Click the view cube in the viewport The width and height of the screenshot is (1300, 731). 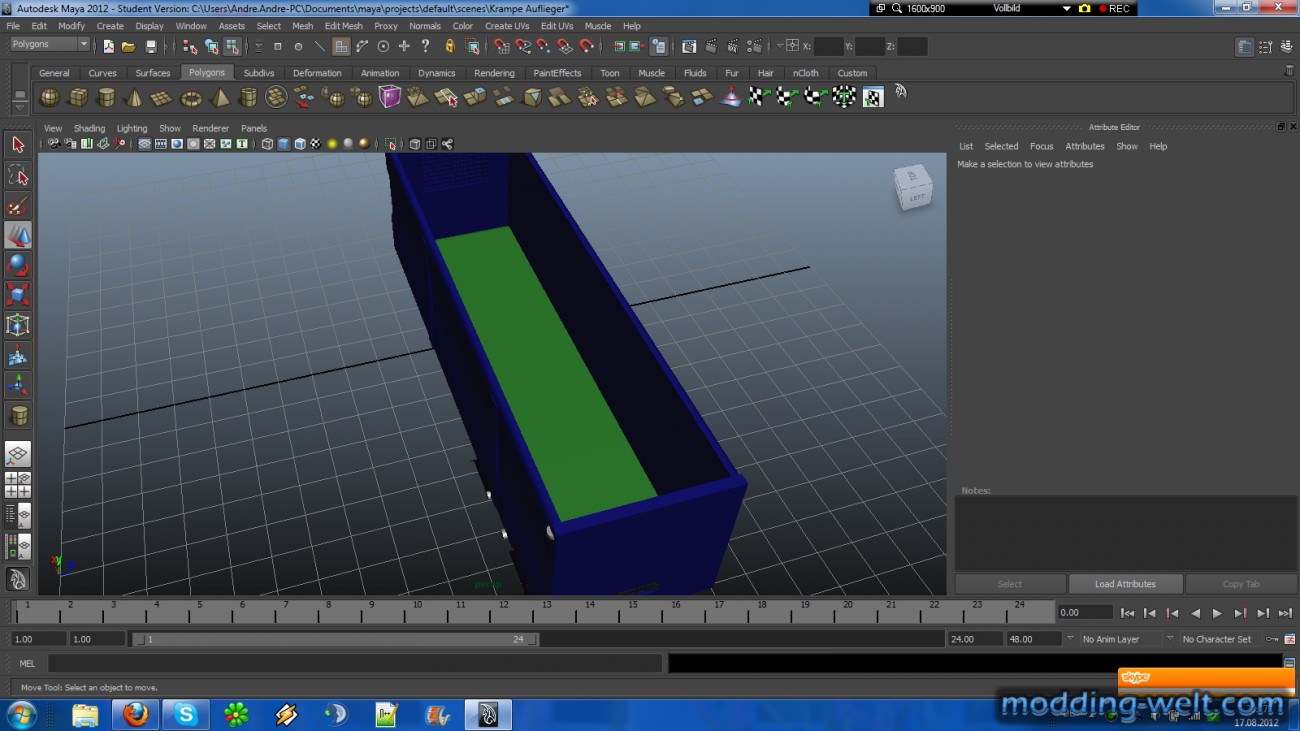(x=913, y=187)
